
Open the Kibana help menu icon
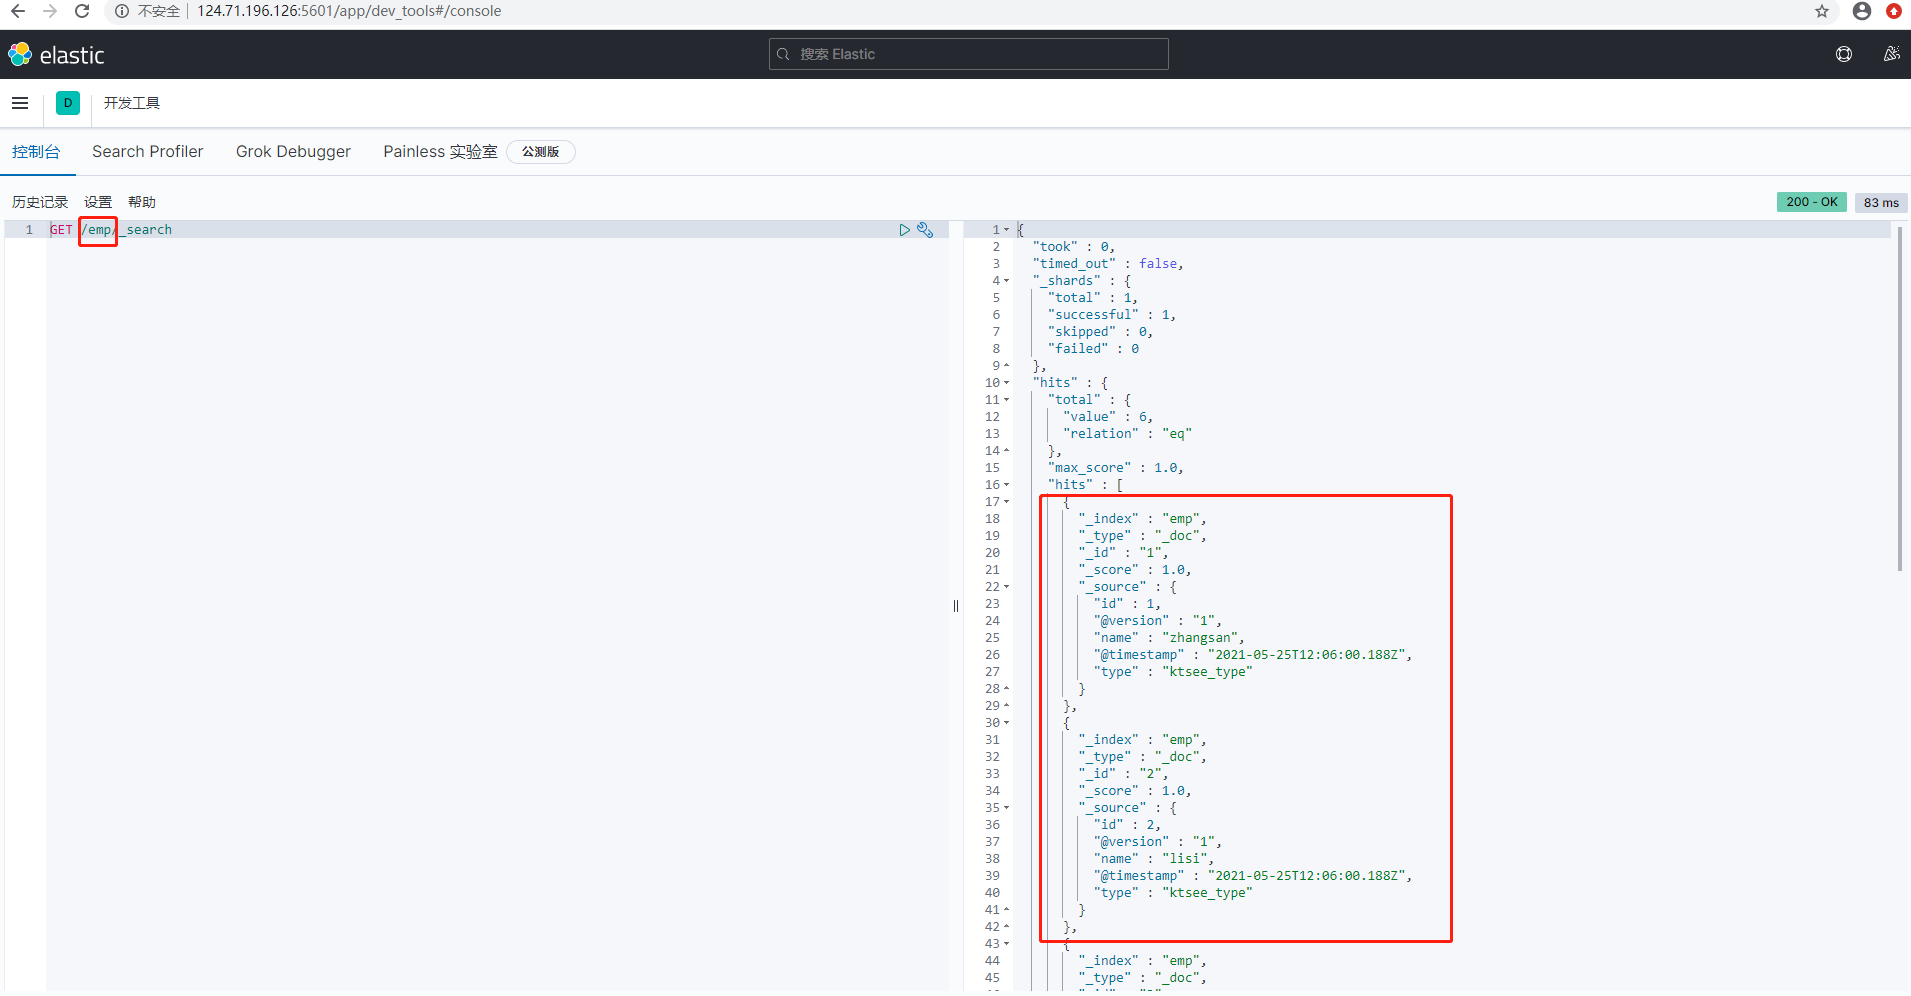point(1844,54)
